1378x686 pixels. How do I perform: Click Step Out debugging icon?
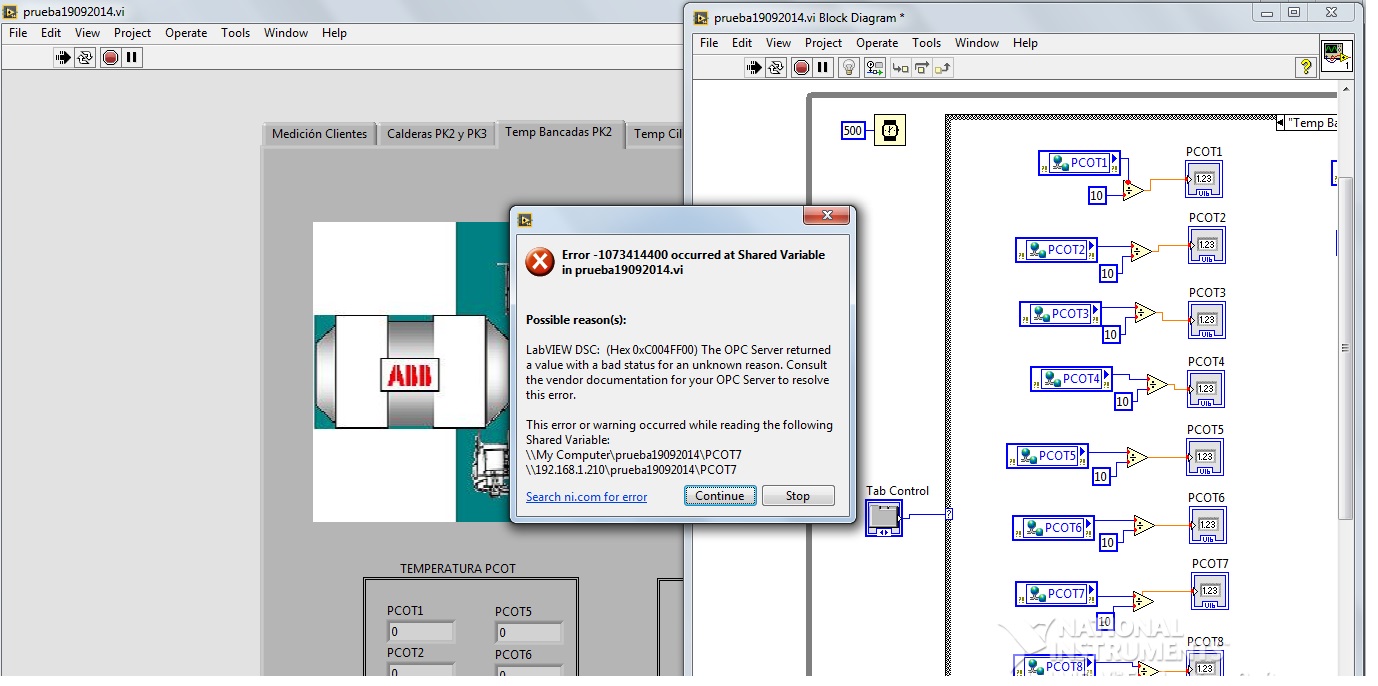tap(943, 67)
